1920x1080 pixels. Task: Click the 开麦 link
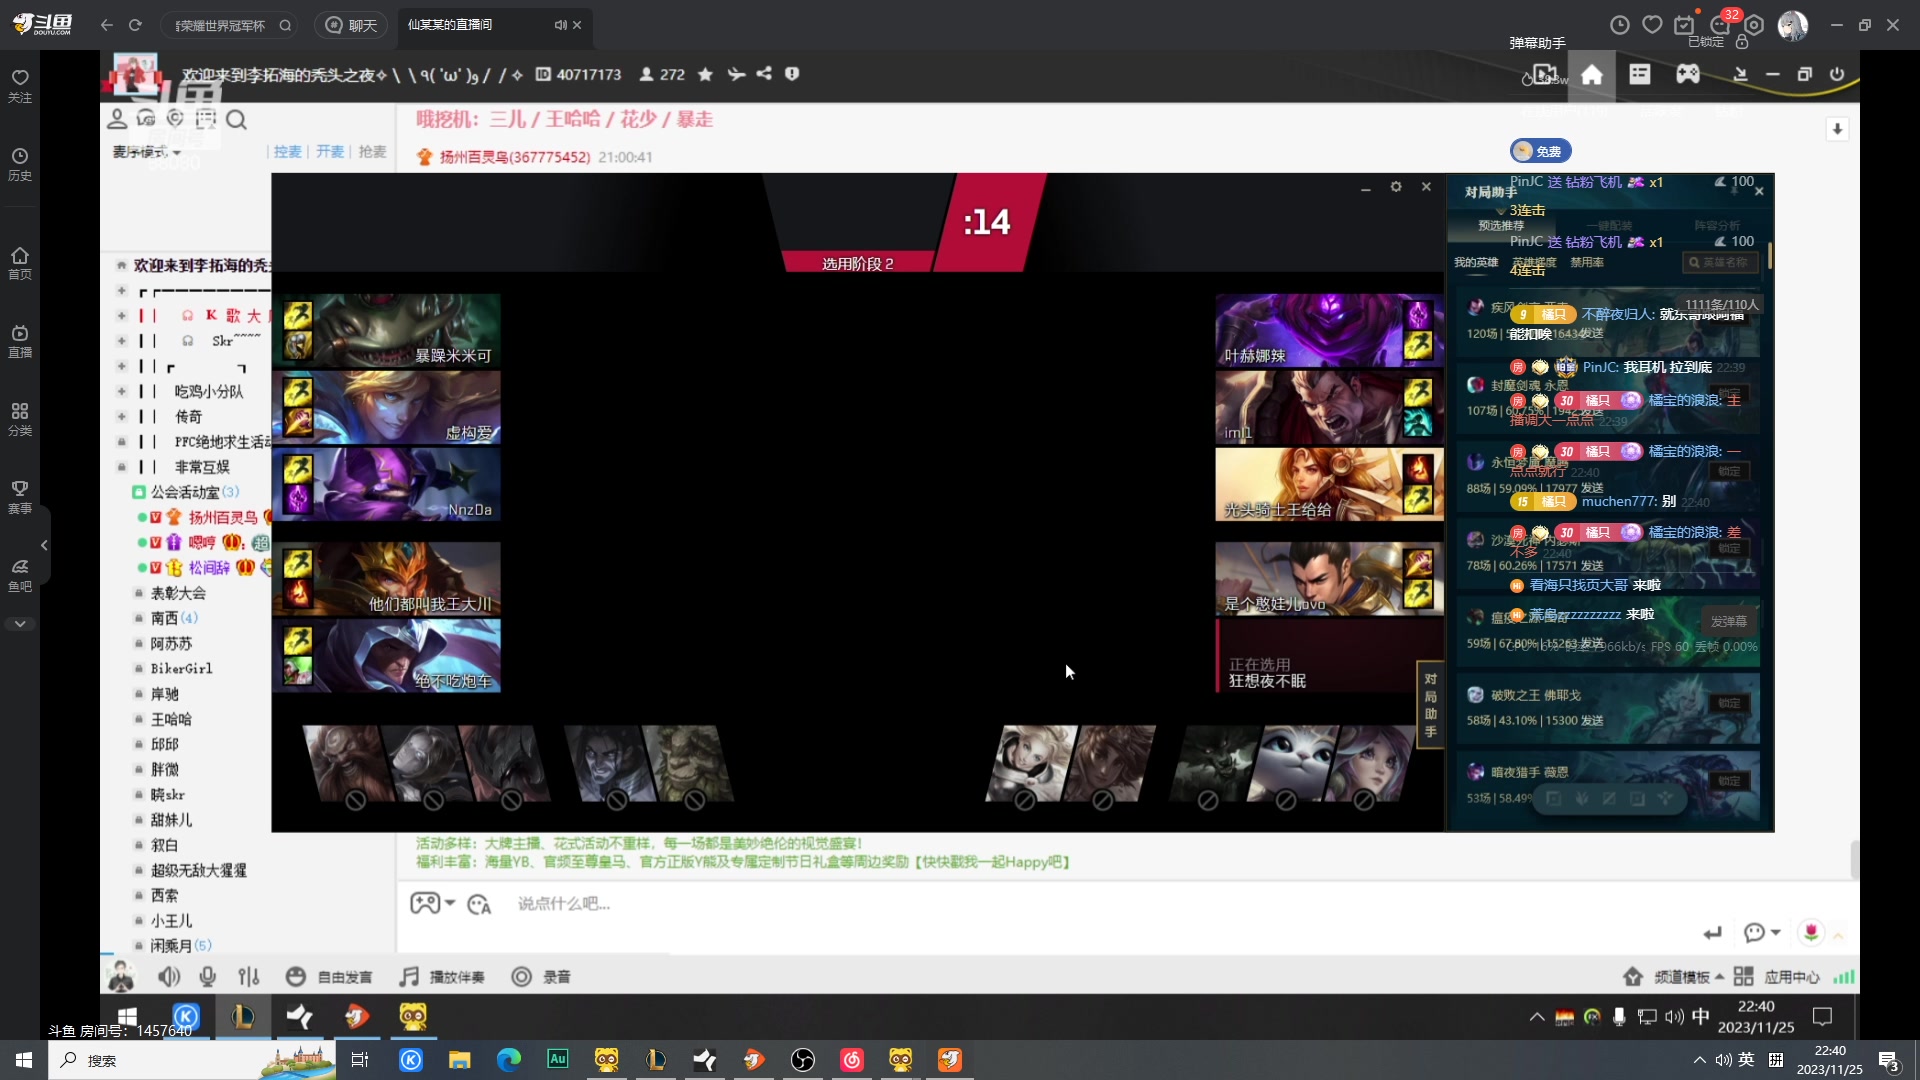(x=330, y=152)
